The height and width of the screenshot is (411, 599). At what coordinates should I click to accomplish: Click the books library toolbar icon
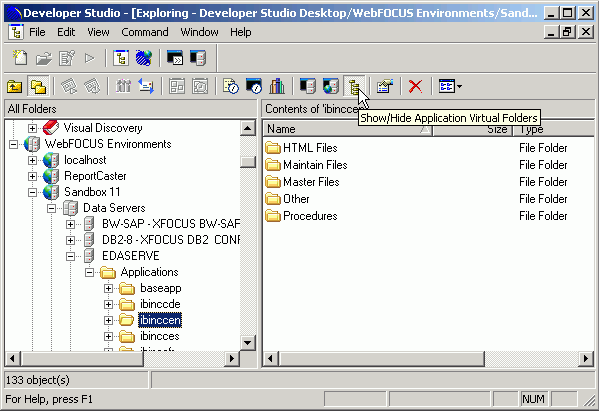tap(277, 86)
